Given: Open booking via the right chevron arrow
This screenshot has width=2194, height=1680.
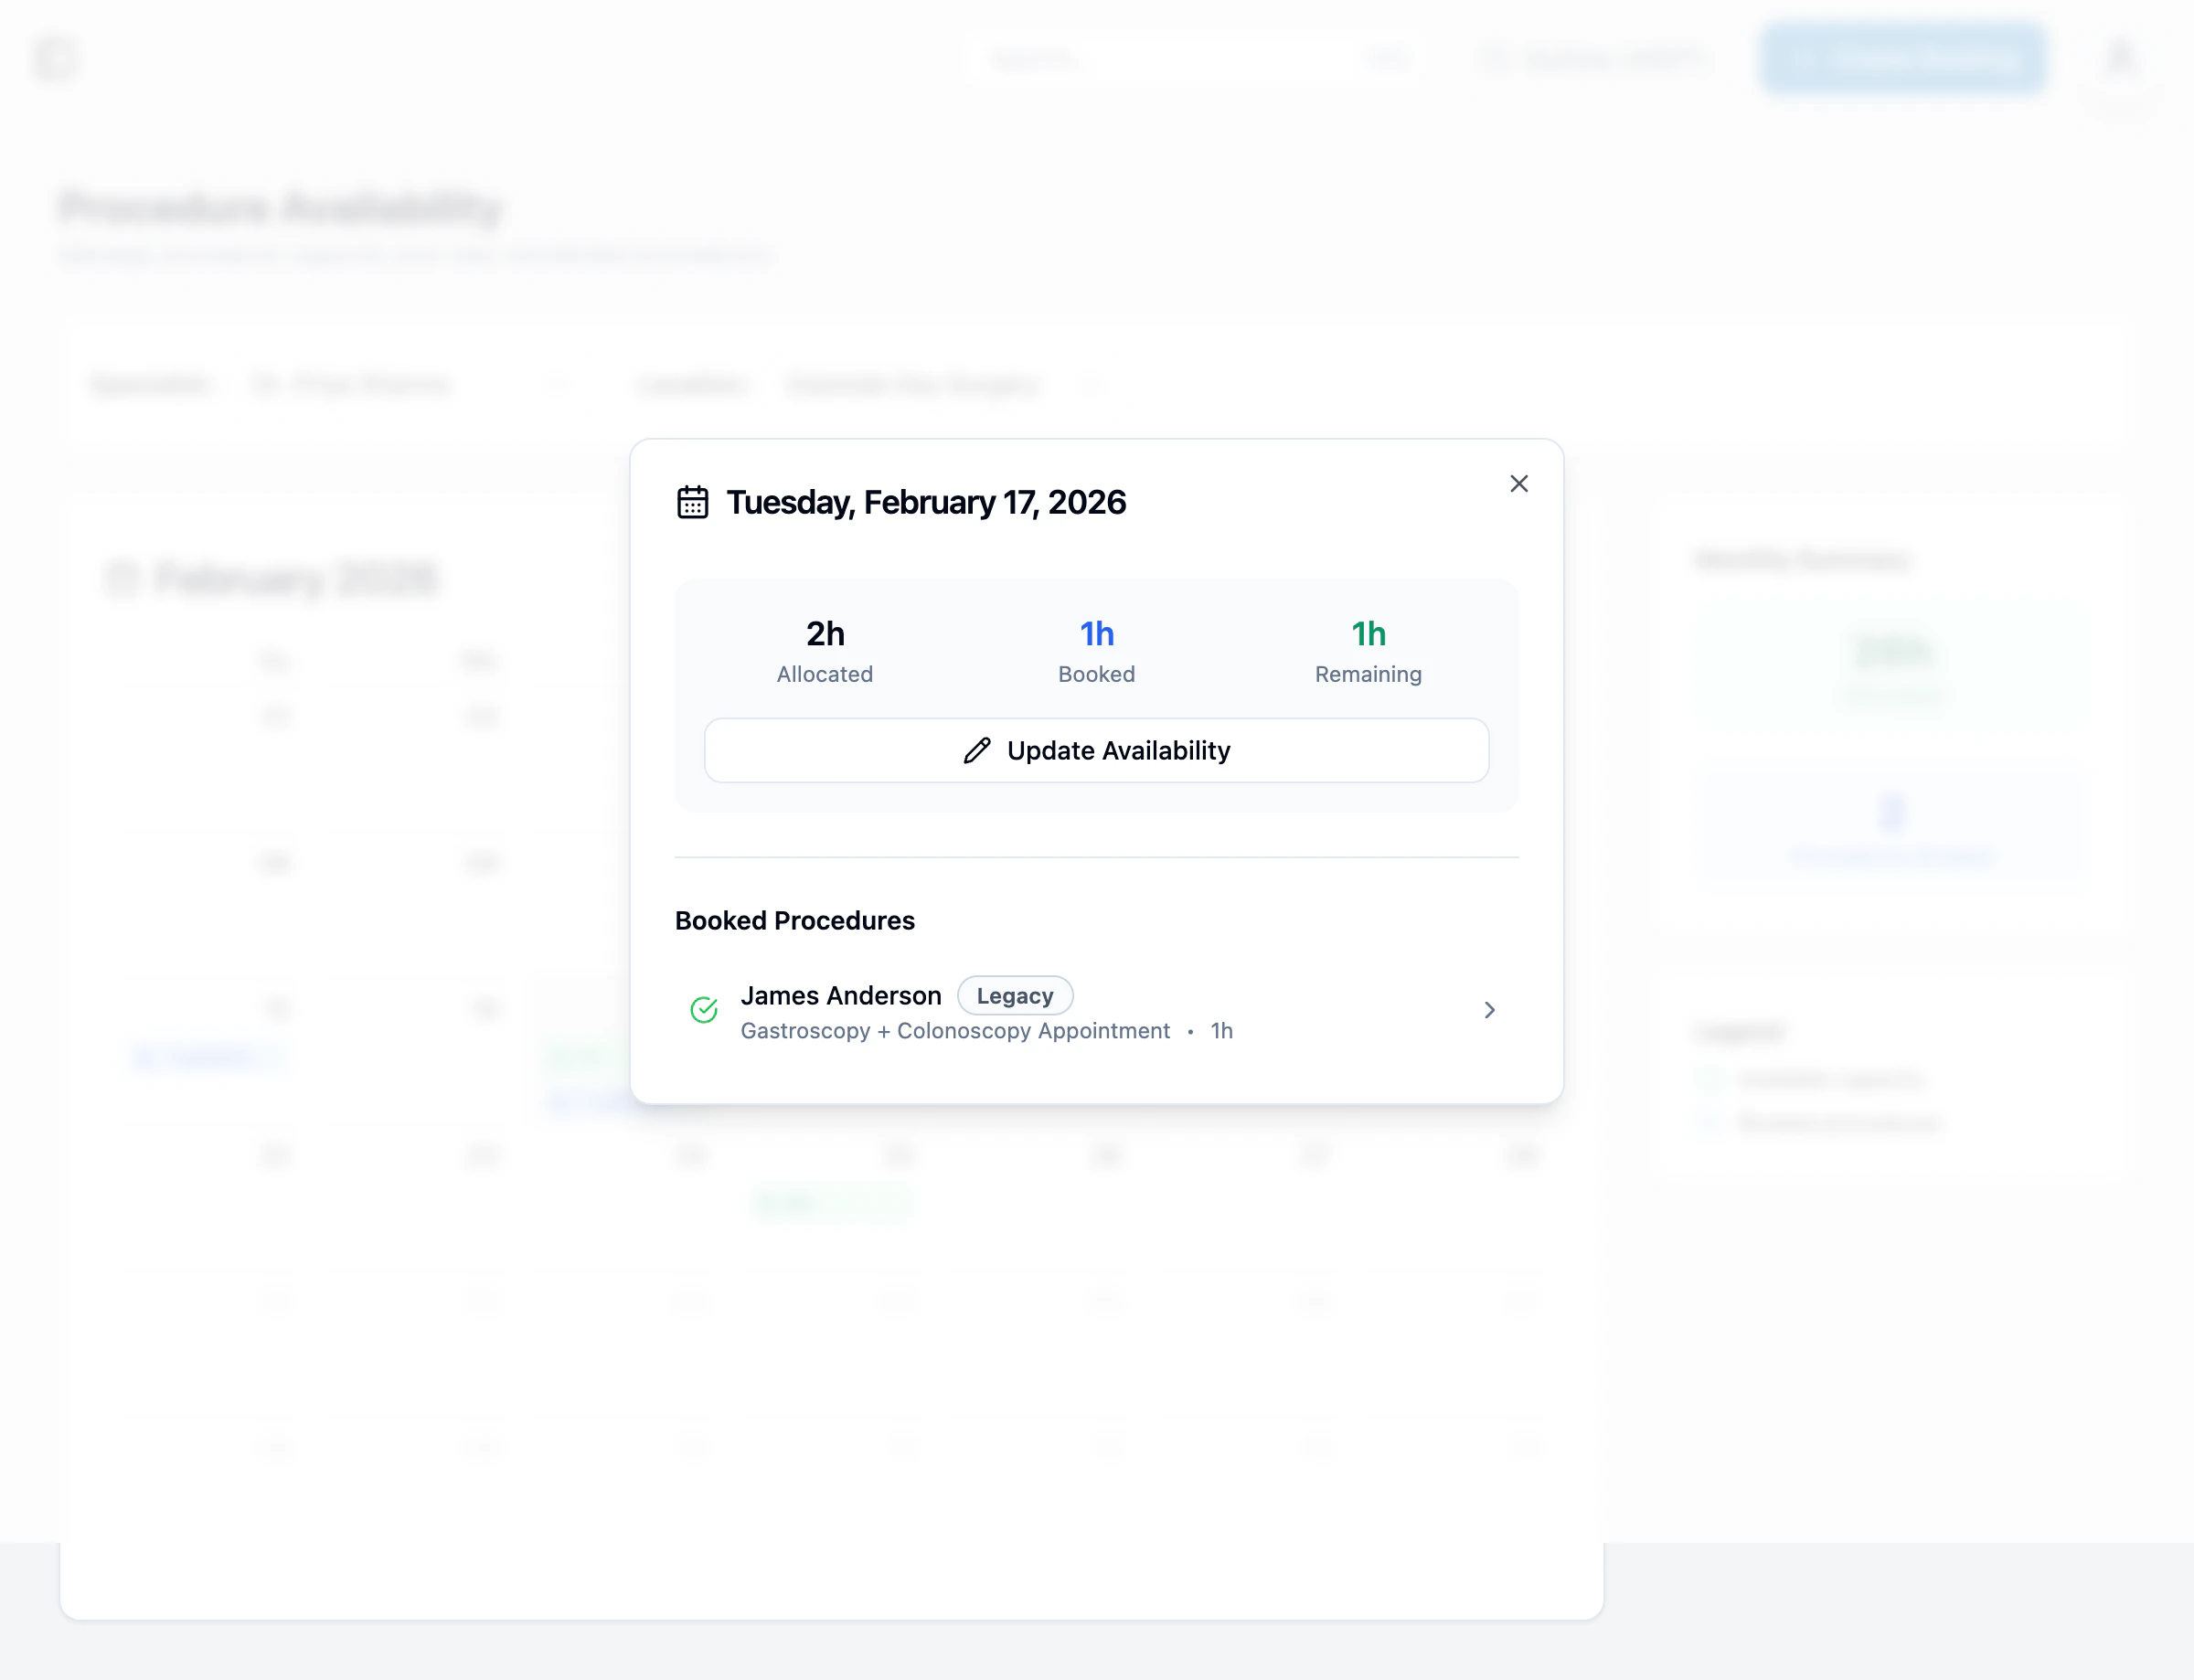Looking at the screenshot, I should click(x=1489, y=1010).
